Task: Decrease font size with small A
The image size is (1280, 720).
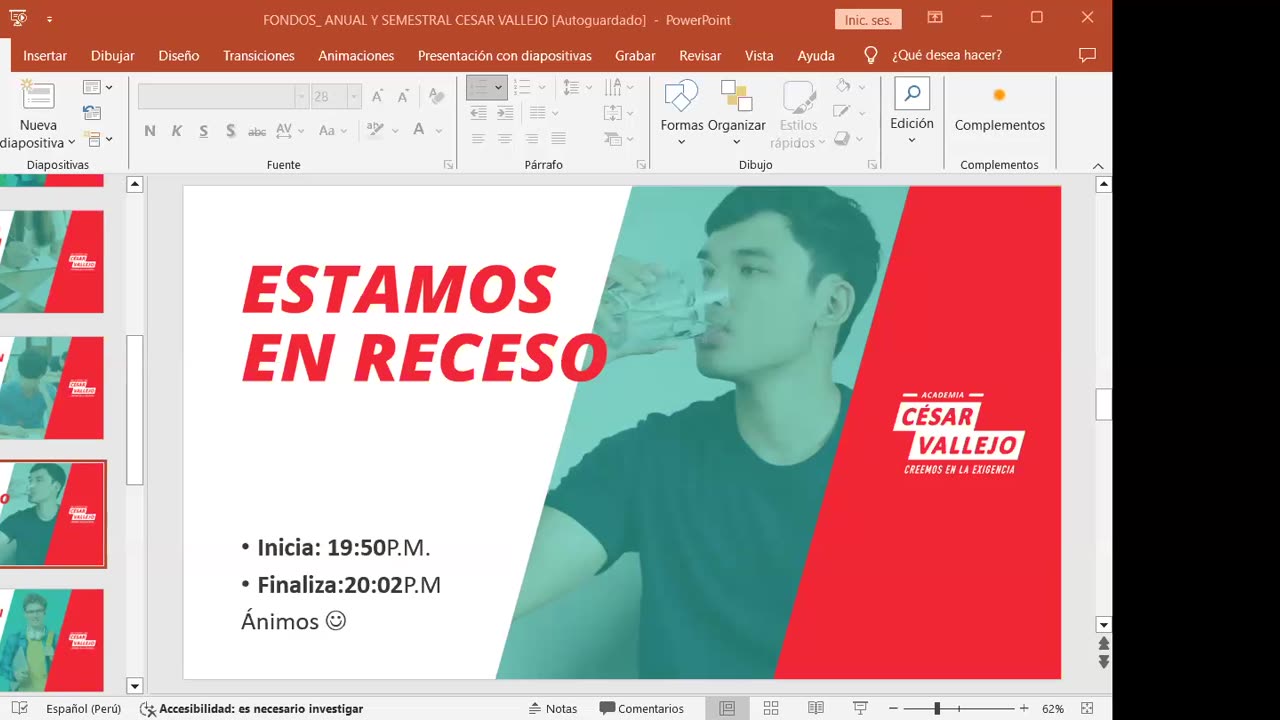Action: pos(403,96)
